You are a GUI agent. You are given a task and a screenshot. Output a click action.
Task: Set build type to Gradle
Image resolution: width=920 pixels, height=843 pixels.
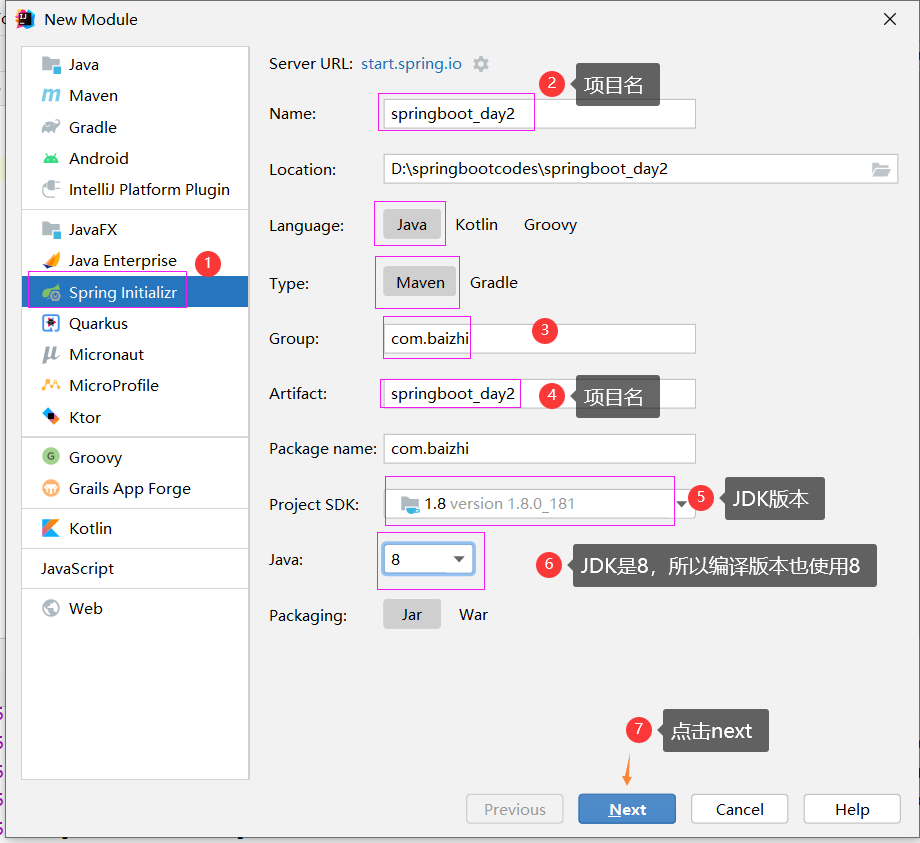point(493,282)
